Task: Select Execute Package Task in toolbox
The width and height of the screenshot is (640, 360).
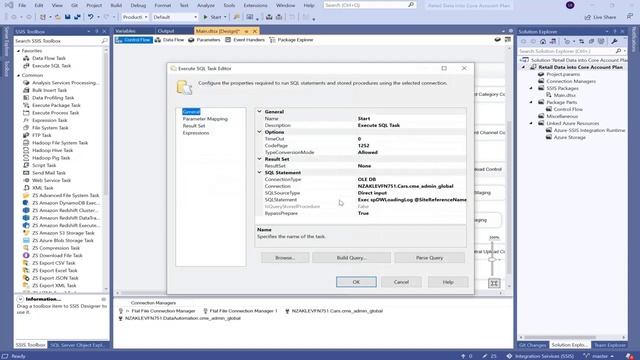Action: 56,105
